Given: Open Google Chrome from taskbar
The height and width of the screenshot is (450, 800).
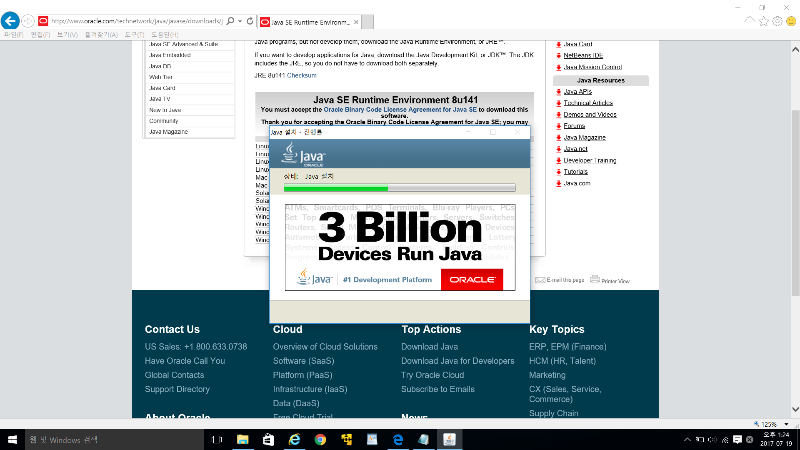Looking at the screenshot, I should coord(320,439).
